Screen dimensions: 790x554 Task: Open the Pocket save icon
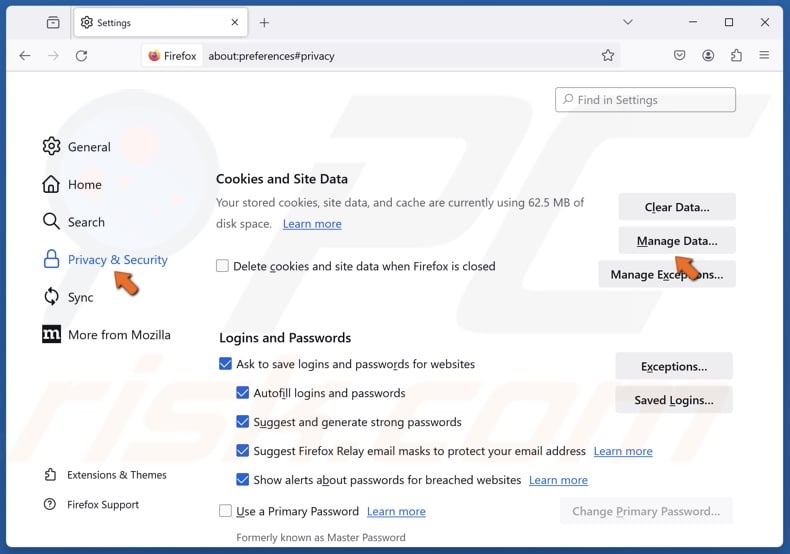(x=679, y=55)
